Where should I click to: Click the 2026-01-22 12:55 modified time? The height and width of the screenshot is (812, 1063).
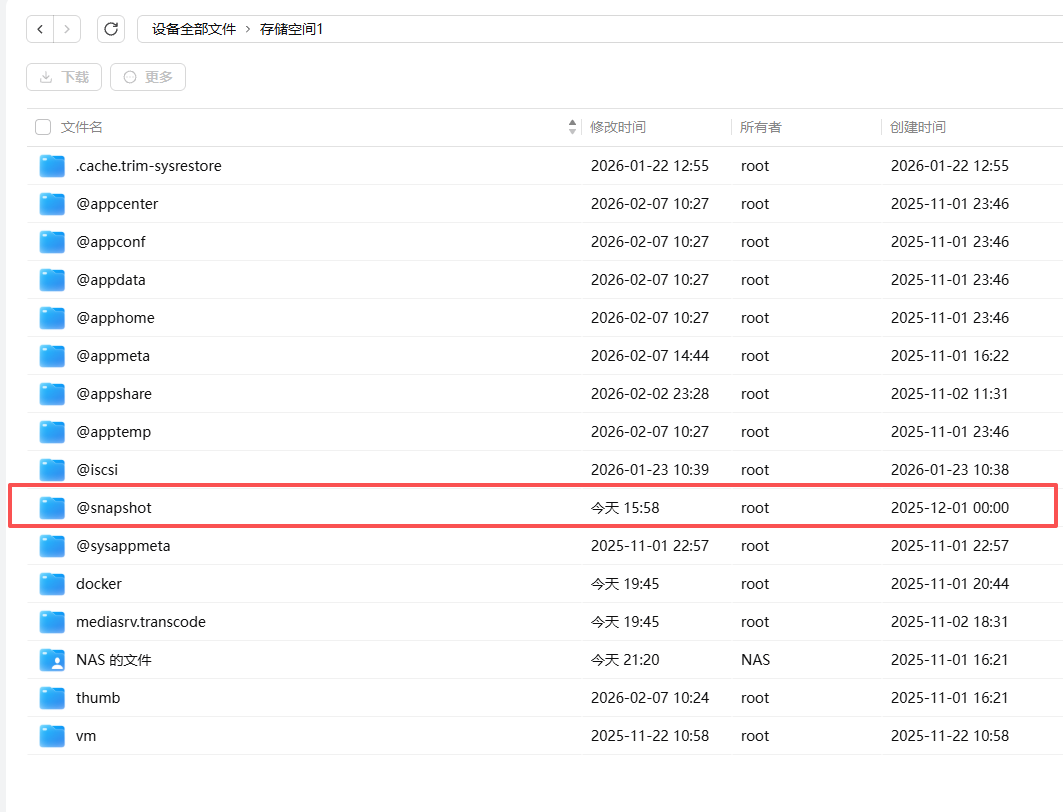pos(649,166)
